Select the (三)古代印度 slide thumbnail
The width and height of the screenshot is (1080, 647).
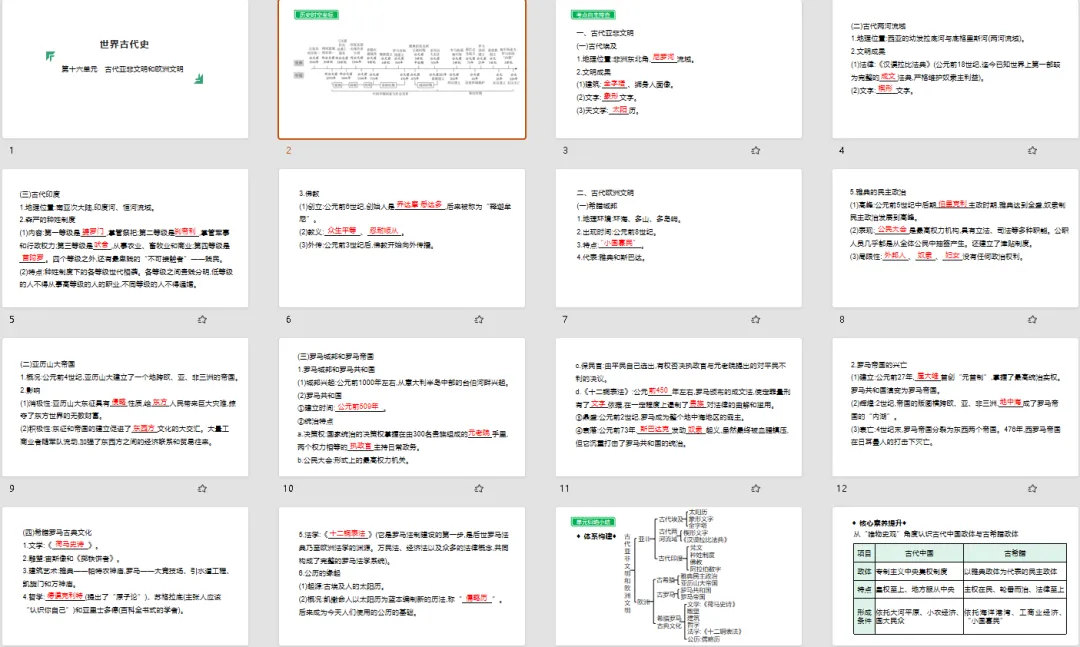(125, 238)
